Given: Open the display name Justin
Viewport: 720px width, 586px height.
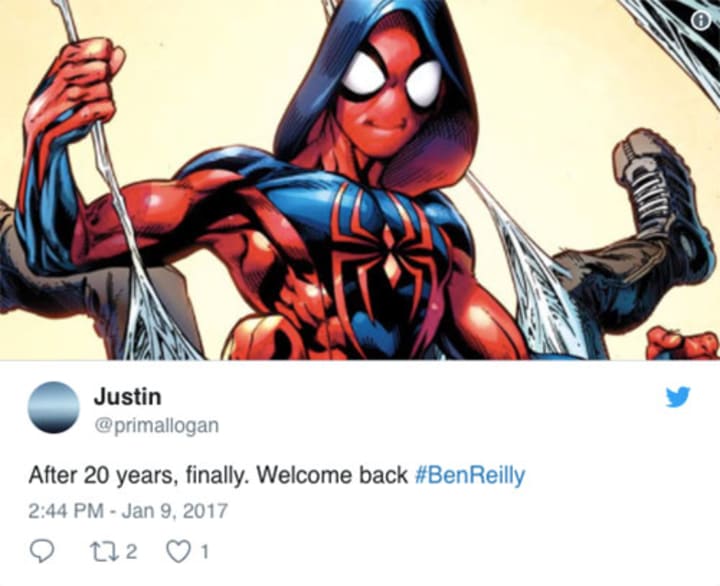Looking at the screenshot, I should click(x=128, y=397).
